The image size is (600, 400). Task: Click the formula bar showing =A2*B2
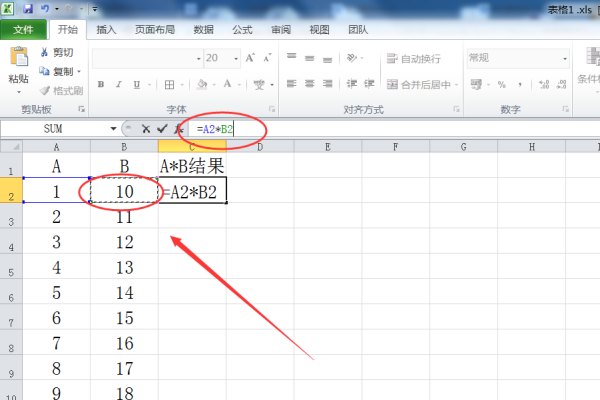(x=394, y=129)
